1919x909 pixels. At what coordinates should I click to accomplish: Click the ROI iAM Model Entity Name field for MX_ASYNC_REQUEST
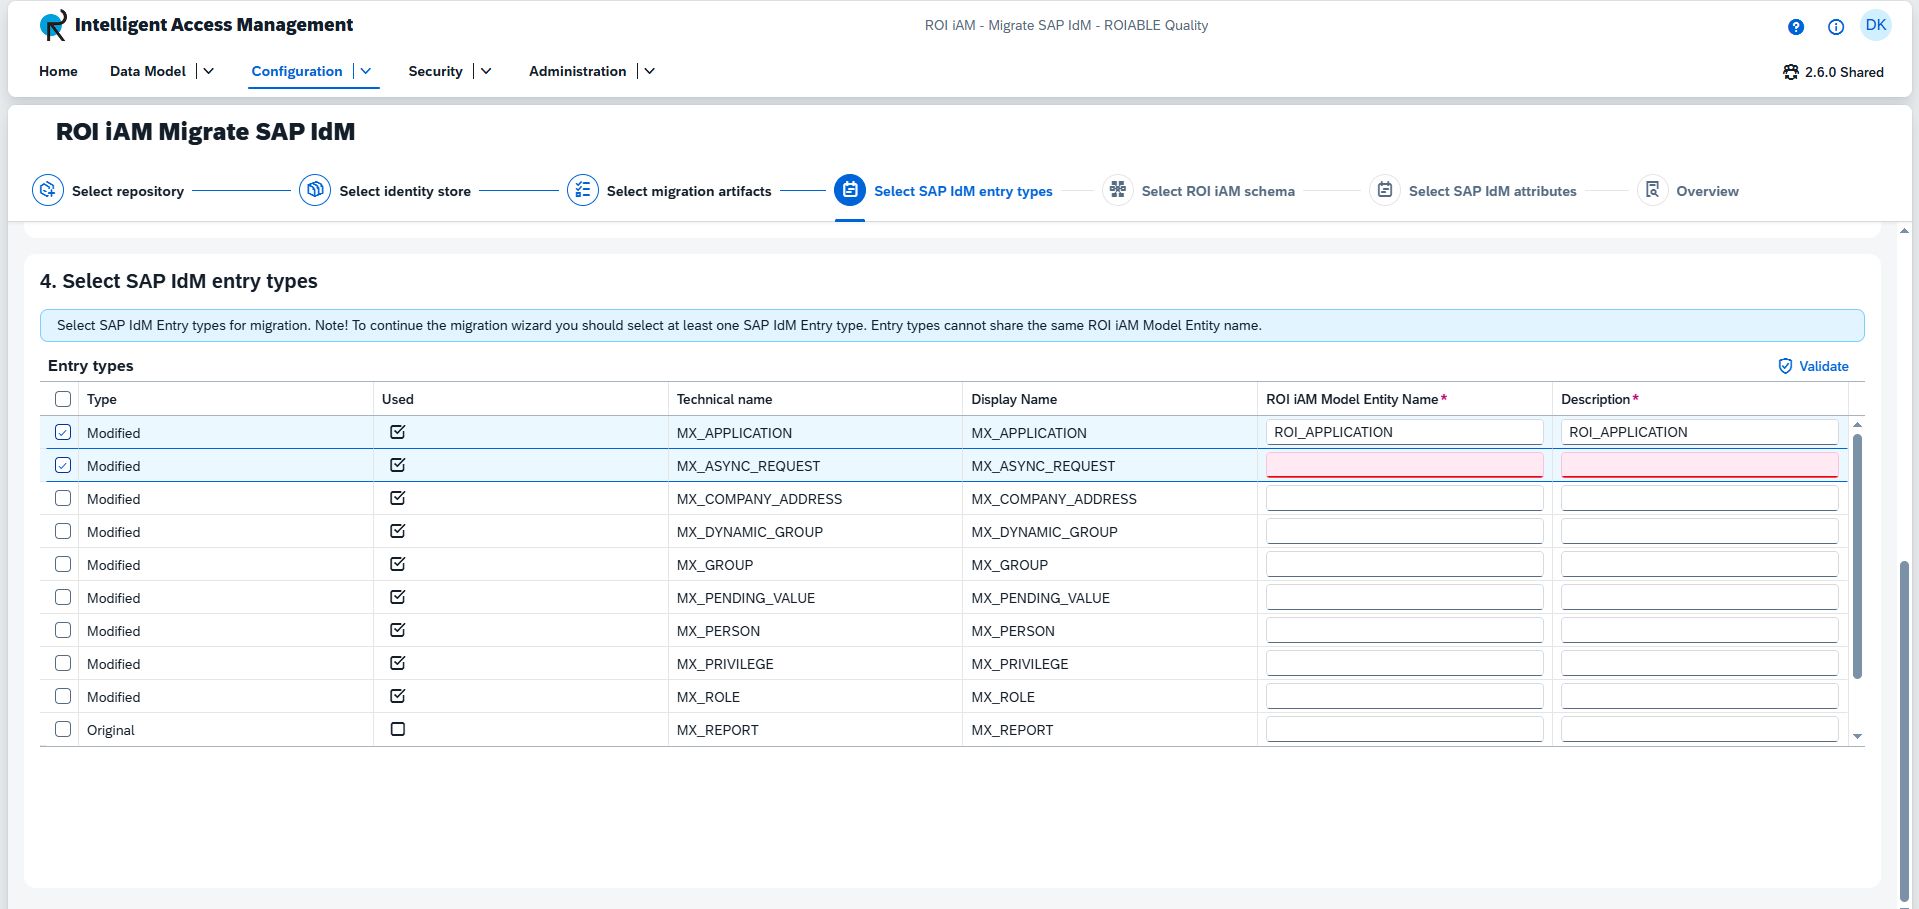(1404, 464)
